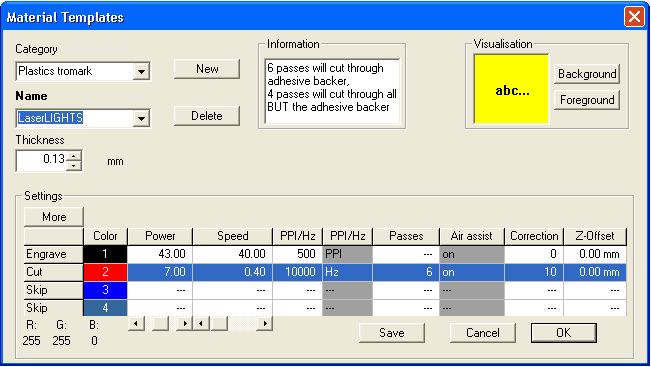Click the Power column header
This screenshot has height=367, width=651.
pos(160,236)
